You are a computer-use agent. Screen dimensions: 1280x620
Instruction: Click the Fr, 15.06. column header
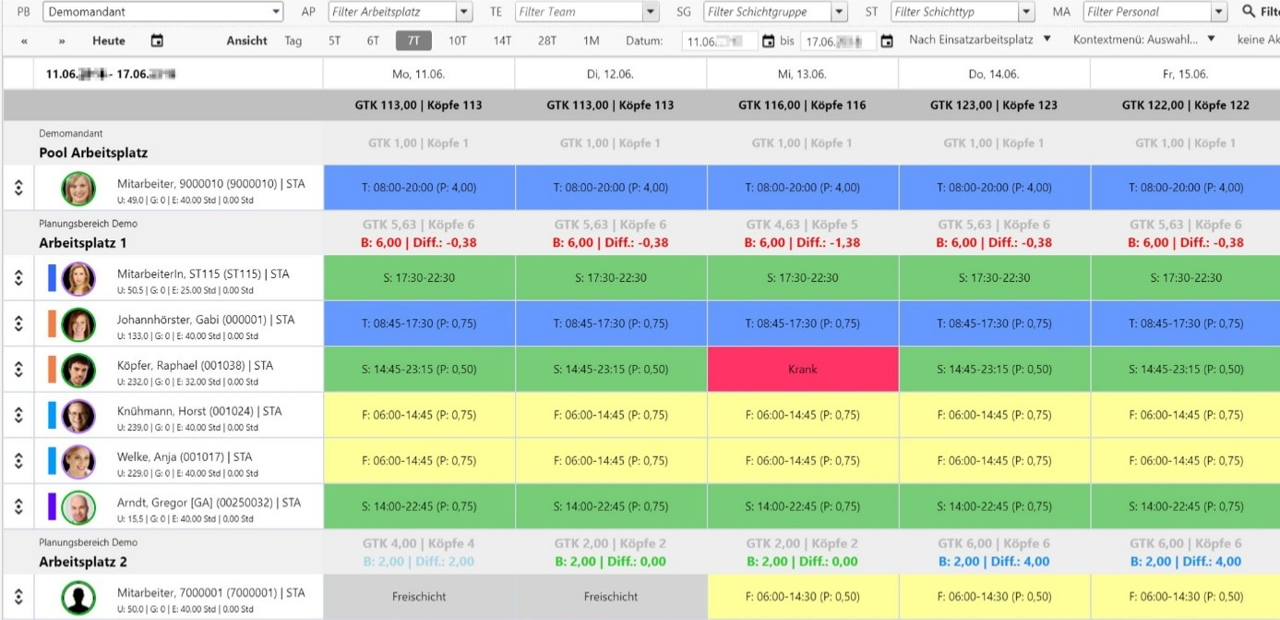tap(1185, 74)
